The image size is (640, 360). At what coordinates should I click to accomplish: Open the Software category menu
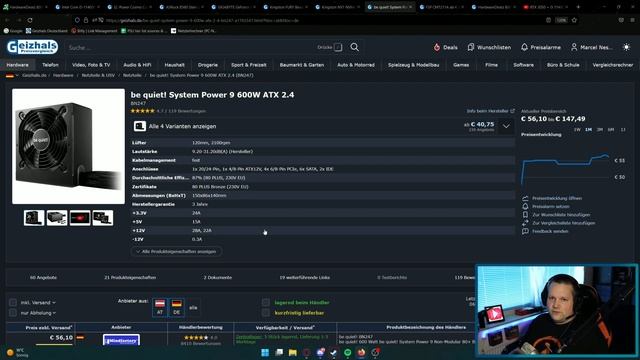[x=523, y=65]
